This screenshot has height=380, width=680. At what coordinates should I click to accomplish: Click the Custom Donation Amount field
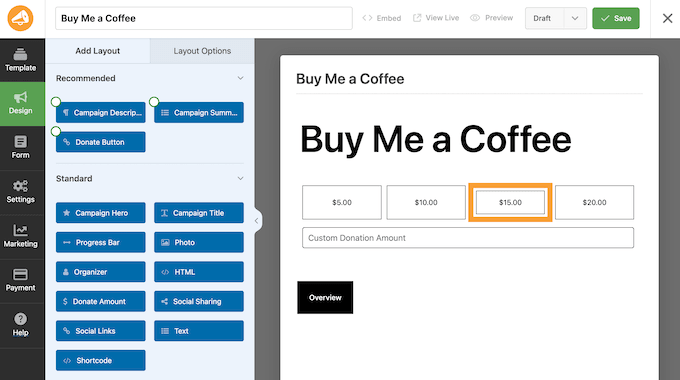pos(468,238)
